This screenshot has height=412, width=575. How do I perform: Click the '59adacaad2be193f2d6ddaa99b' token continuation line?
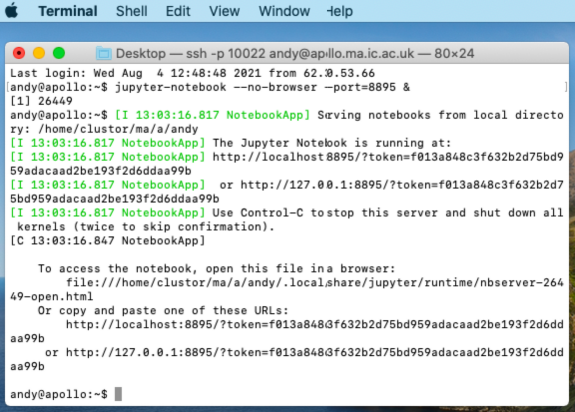[101, 170]
